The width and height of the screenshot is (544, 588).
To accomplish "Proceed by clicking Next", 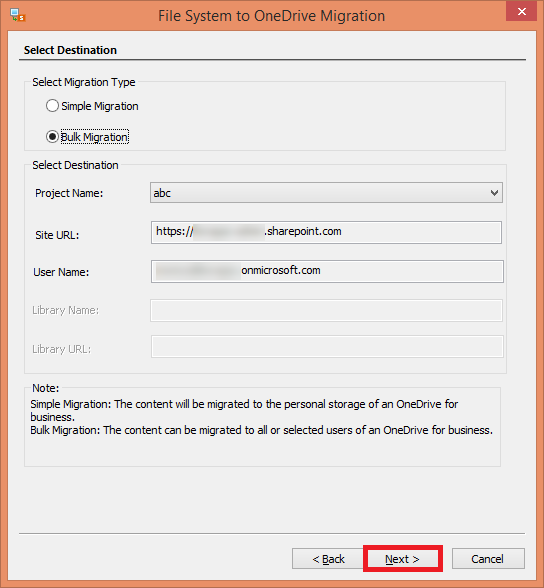I will point(403,559).
